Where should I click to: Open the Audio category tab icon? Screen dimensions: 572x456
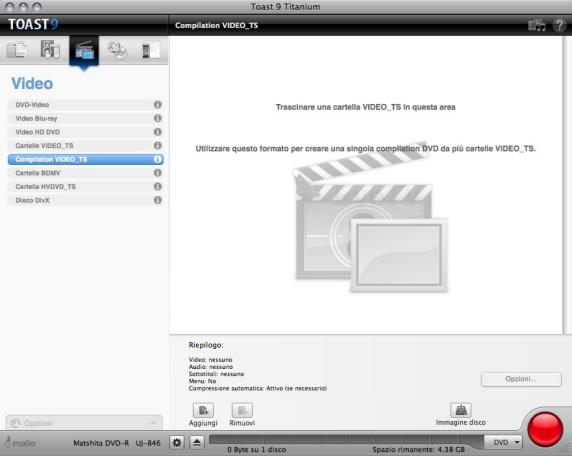point(50,50)
